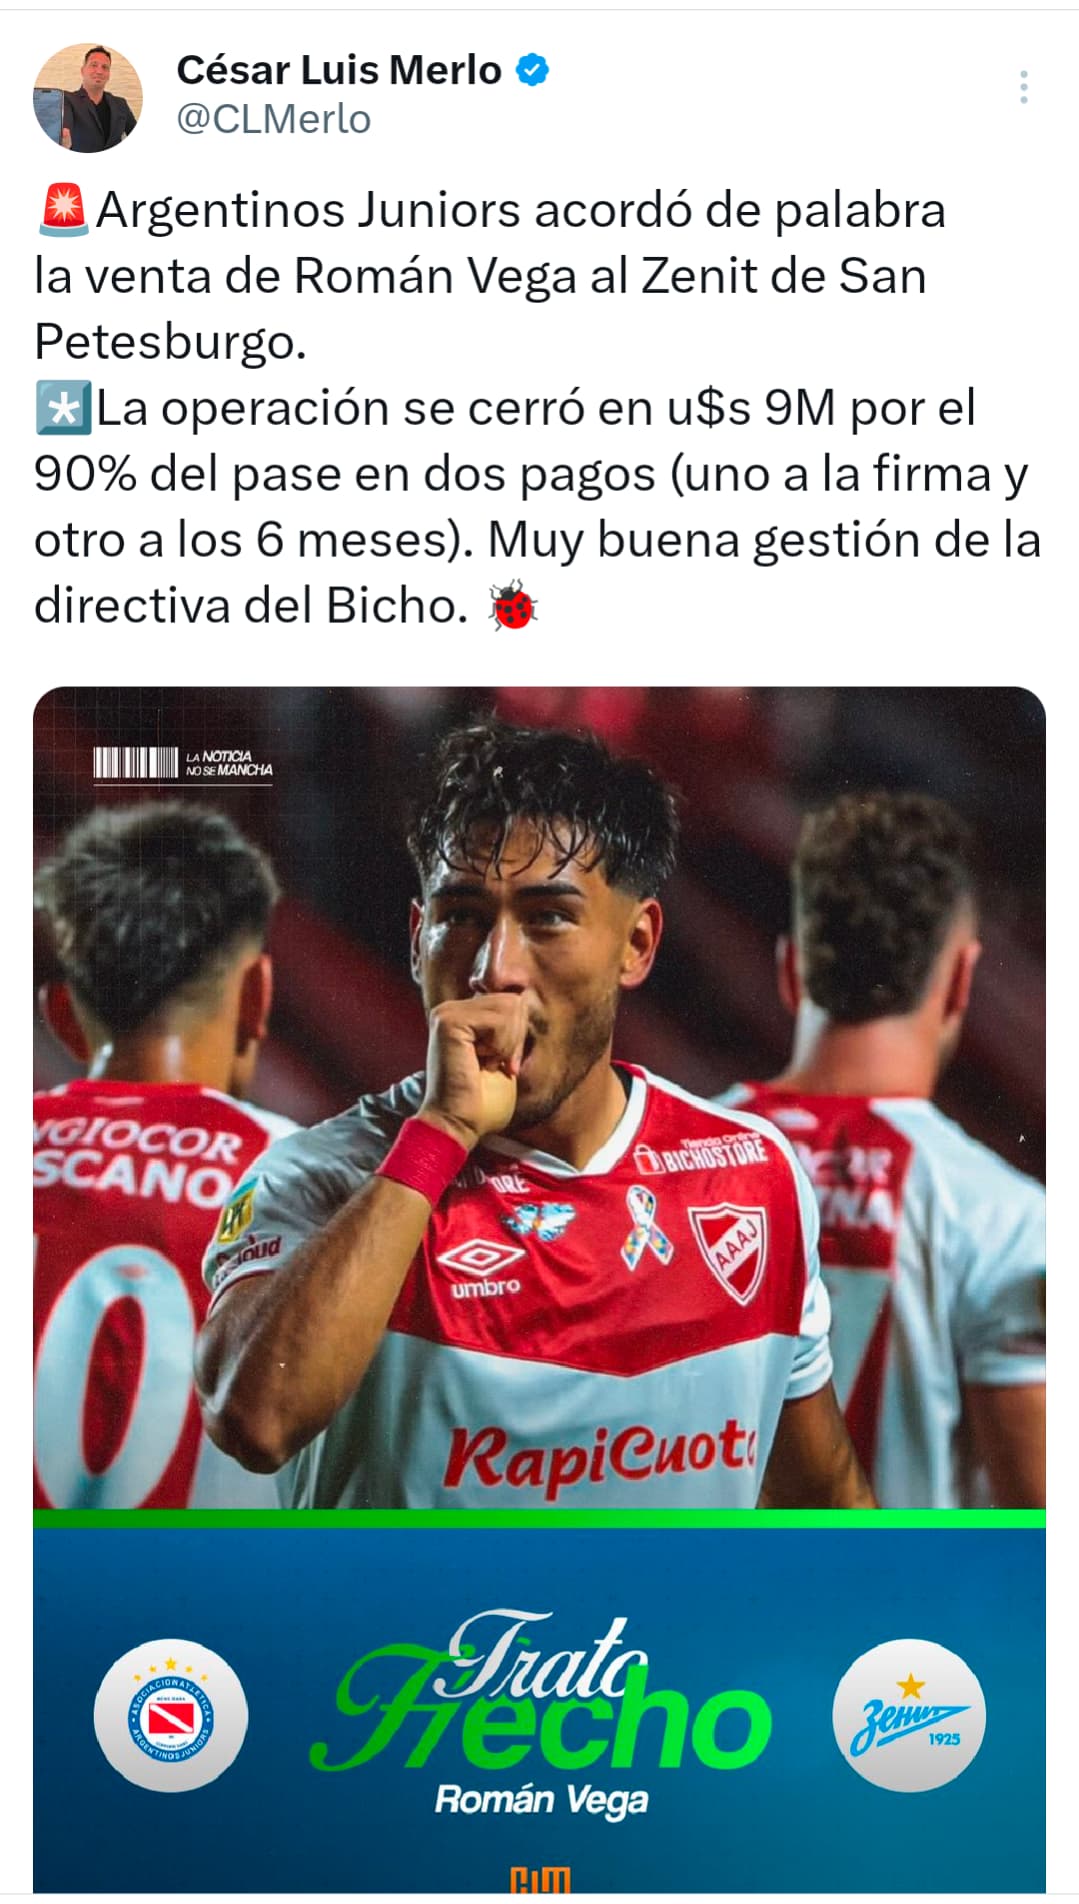Click the Argentinos Juniors crest circle

[x=171, y=1716]
